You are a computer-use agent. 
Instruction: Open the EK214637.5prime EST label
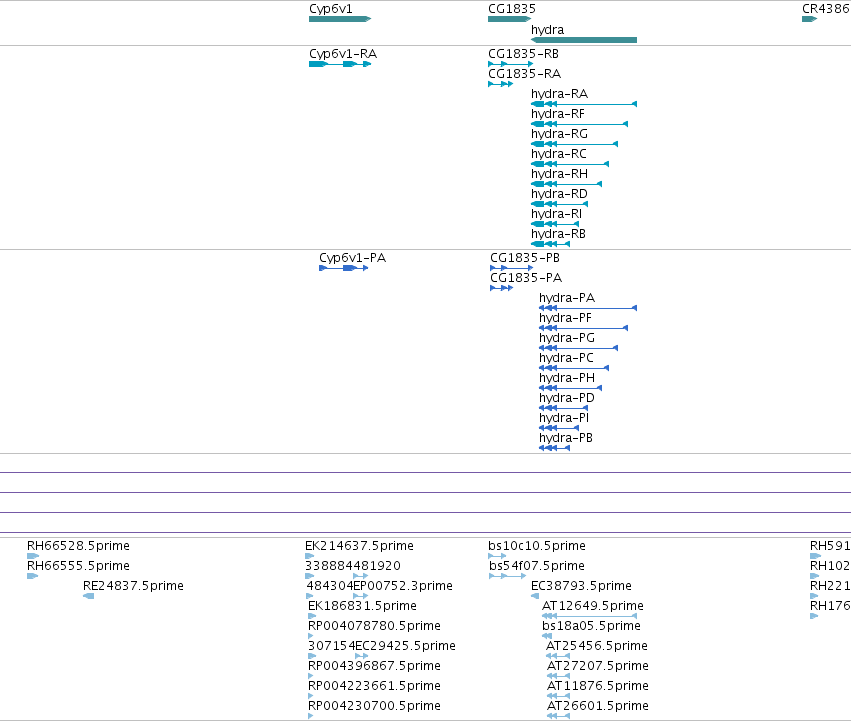point(359,546)
